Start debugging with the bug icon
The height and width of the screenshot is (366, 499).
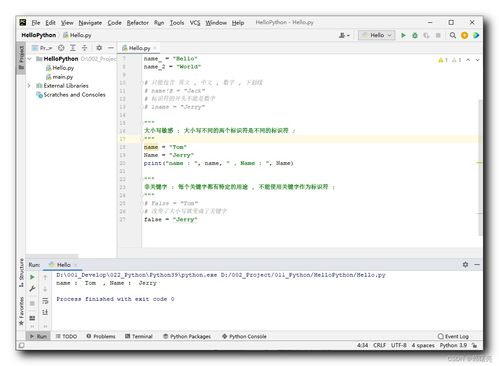point(415,35)
